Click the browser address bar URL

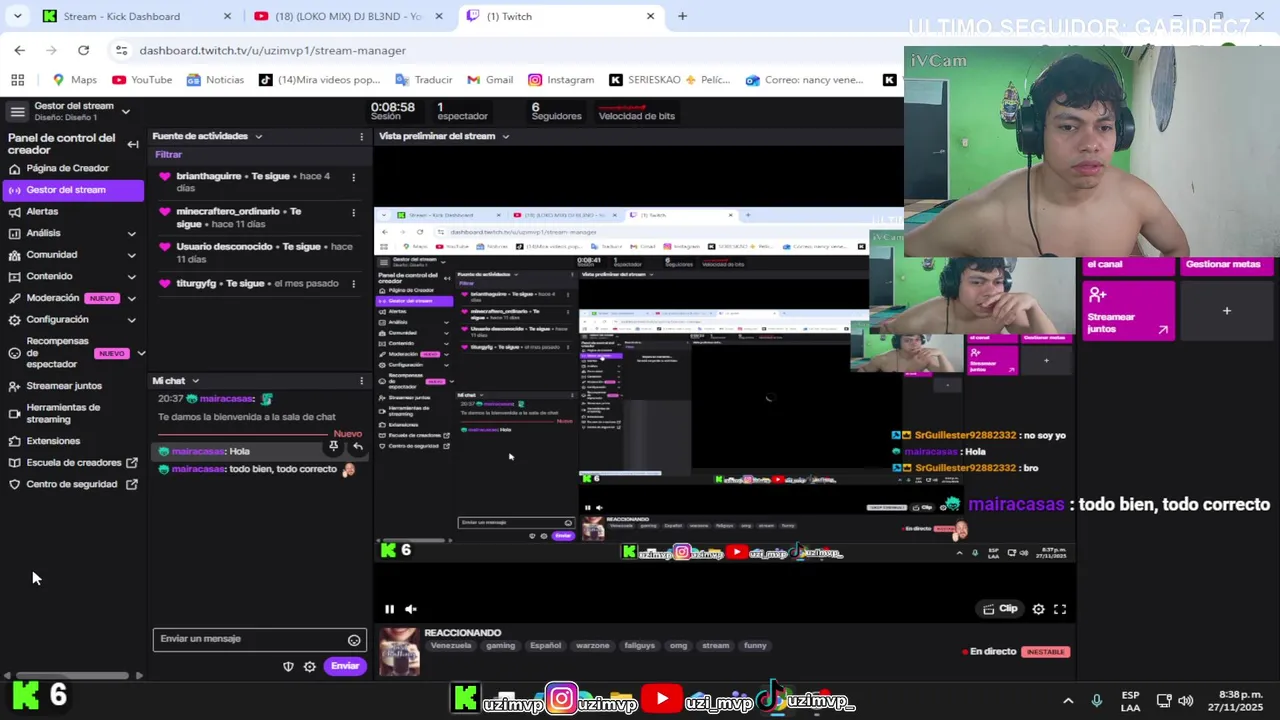[x=272, y=50]
